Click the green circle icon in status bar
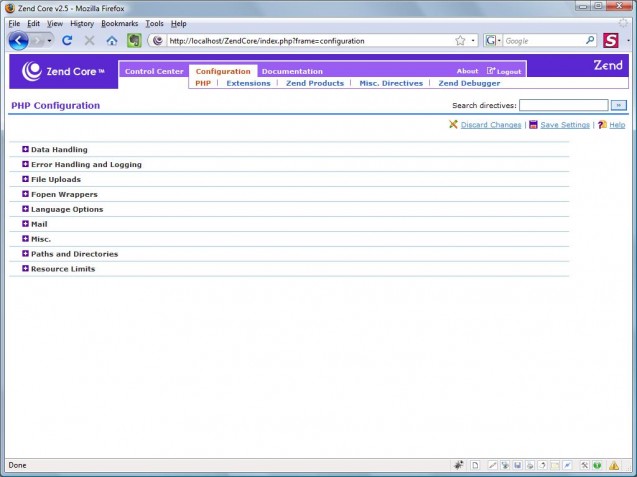Image resolution: width=637 pixels, height=477 pixels. coord(597,465)
